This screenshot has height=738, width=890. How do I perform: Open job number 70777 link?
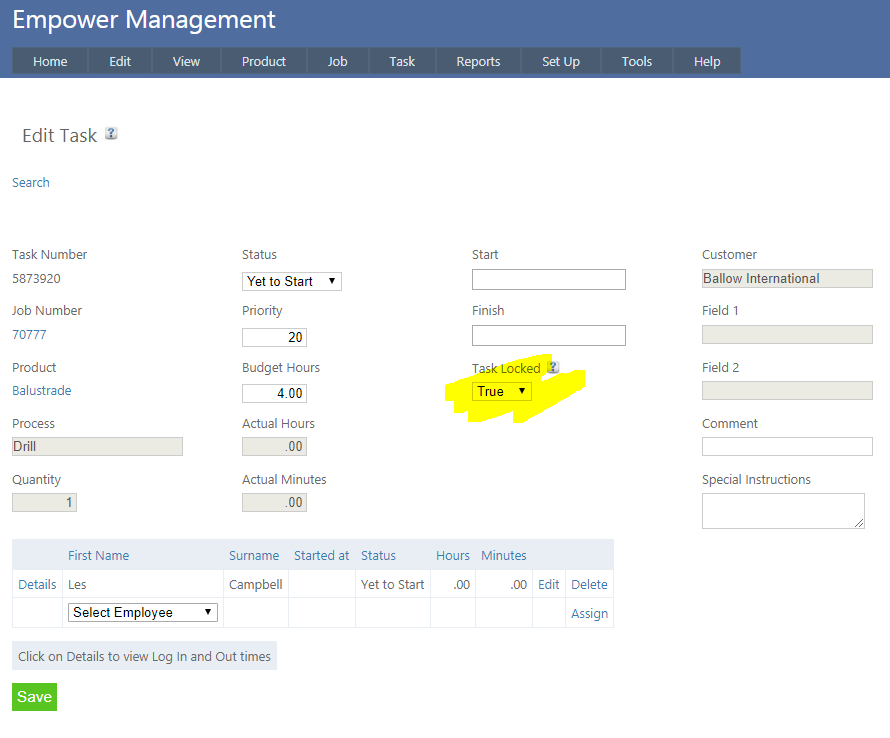coord(29,335)
